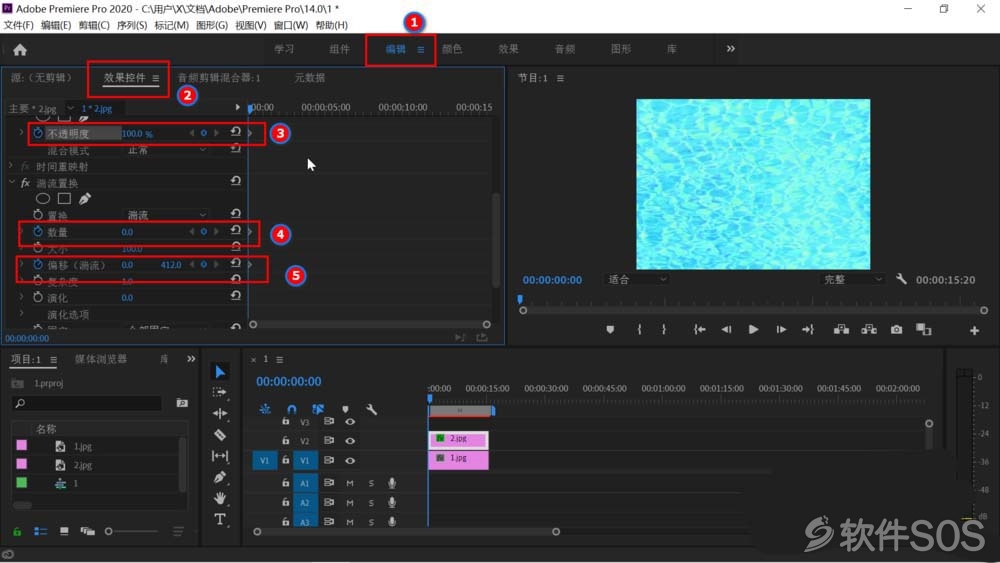Open 媒体浏览器 panel tab
The height and width of the screenshot is (563, 1000).
tap(101, 359)
